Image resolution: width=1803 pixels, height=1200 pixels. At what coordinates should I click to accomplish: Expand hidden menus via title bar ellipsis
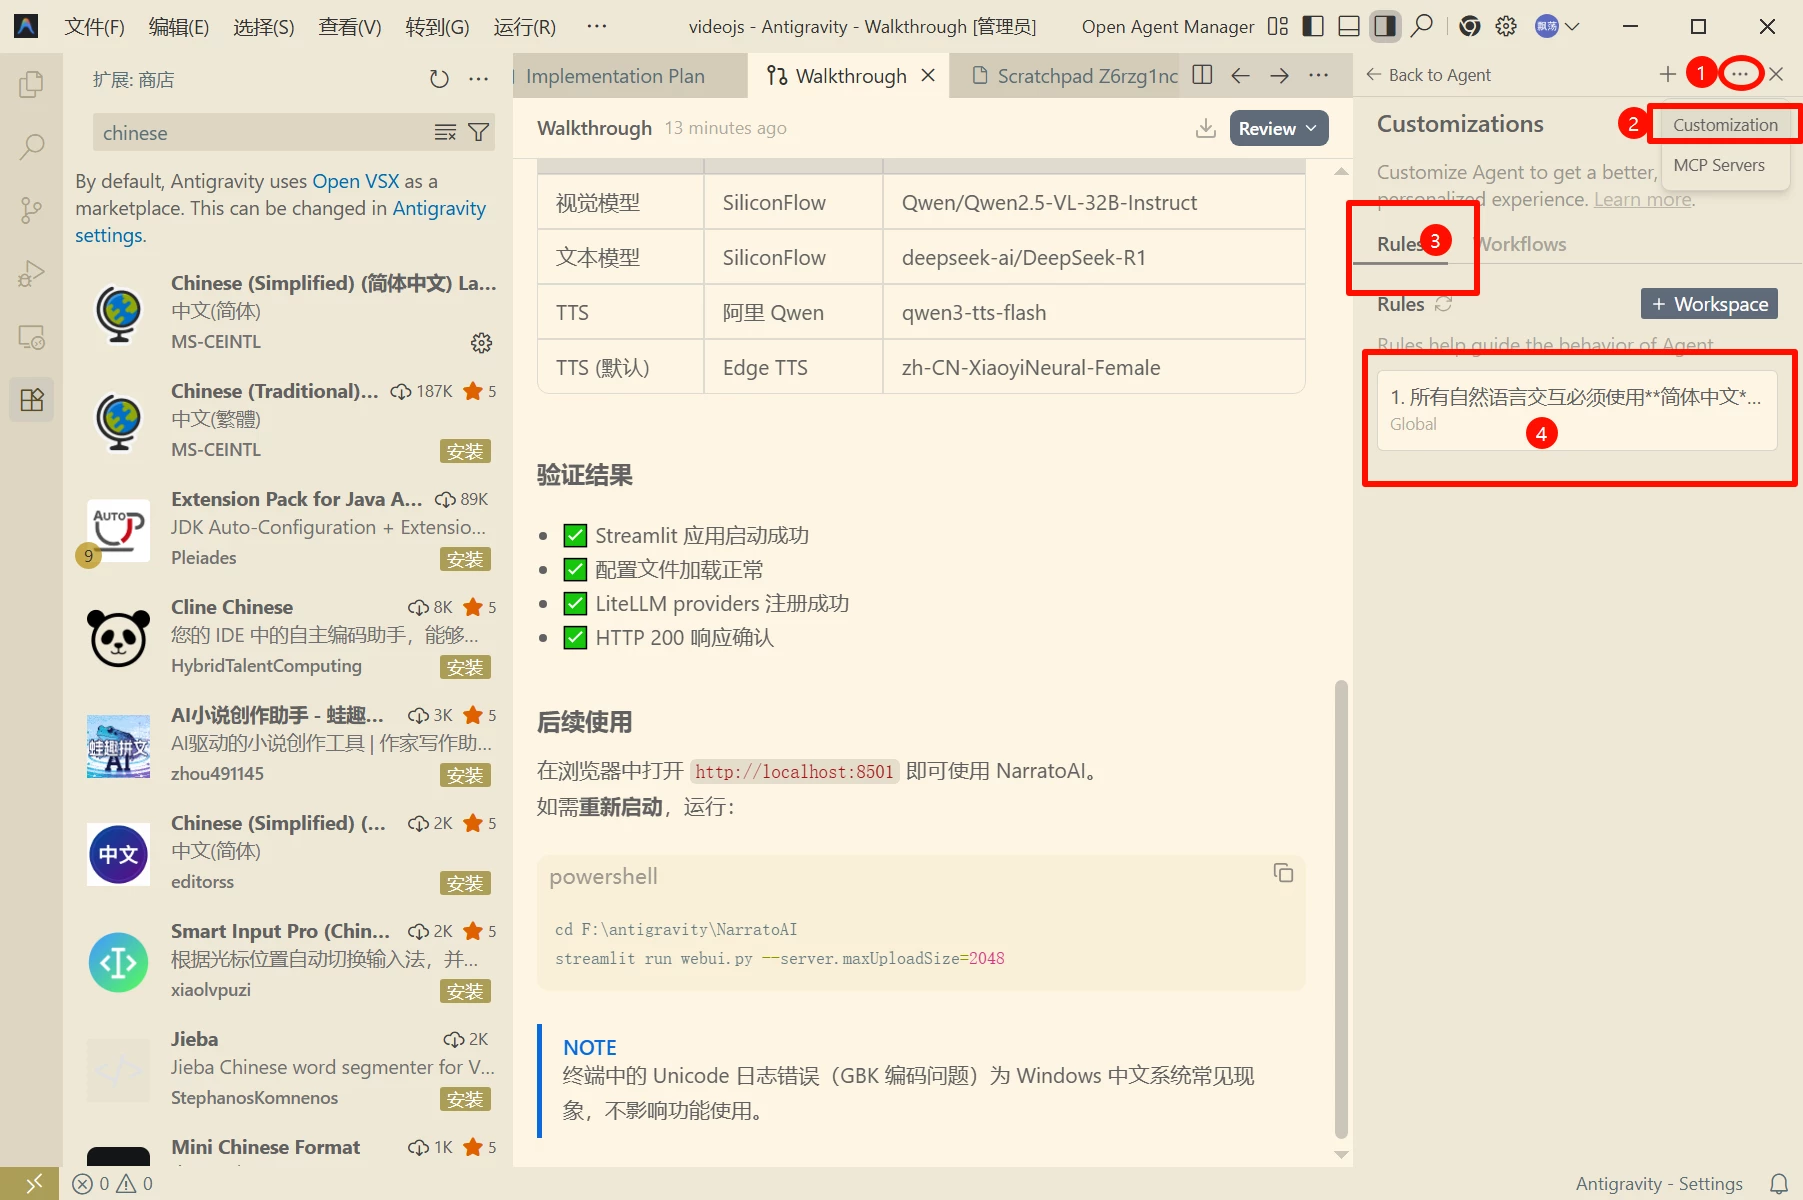pos(596,27)
